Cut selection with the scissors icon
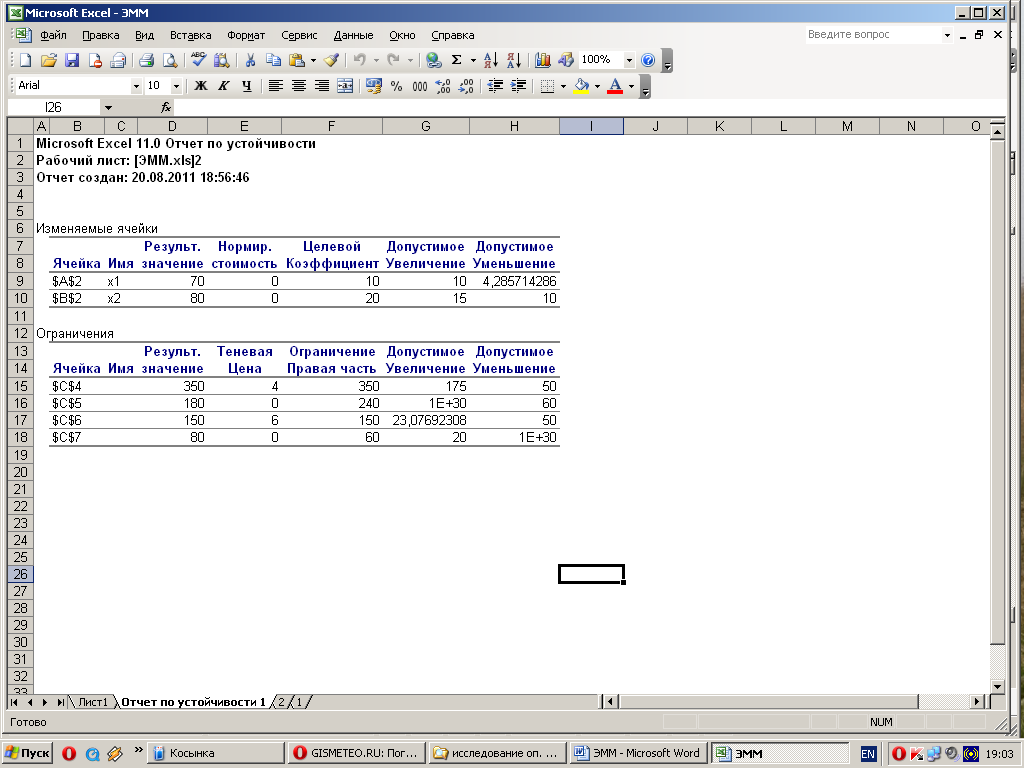1024x768 pixels. tap(249, 60)
